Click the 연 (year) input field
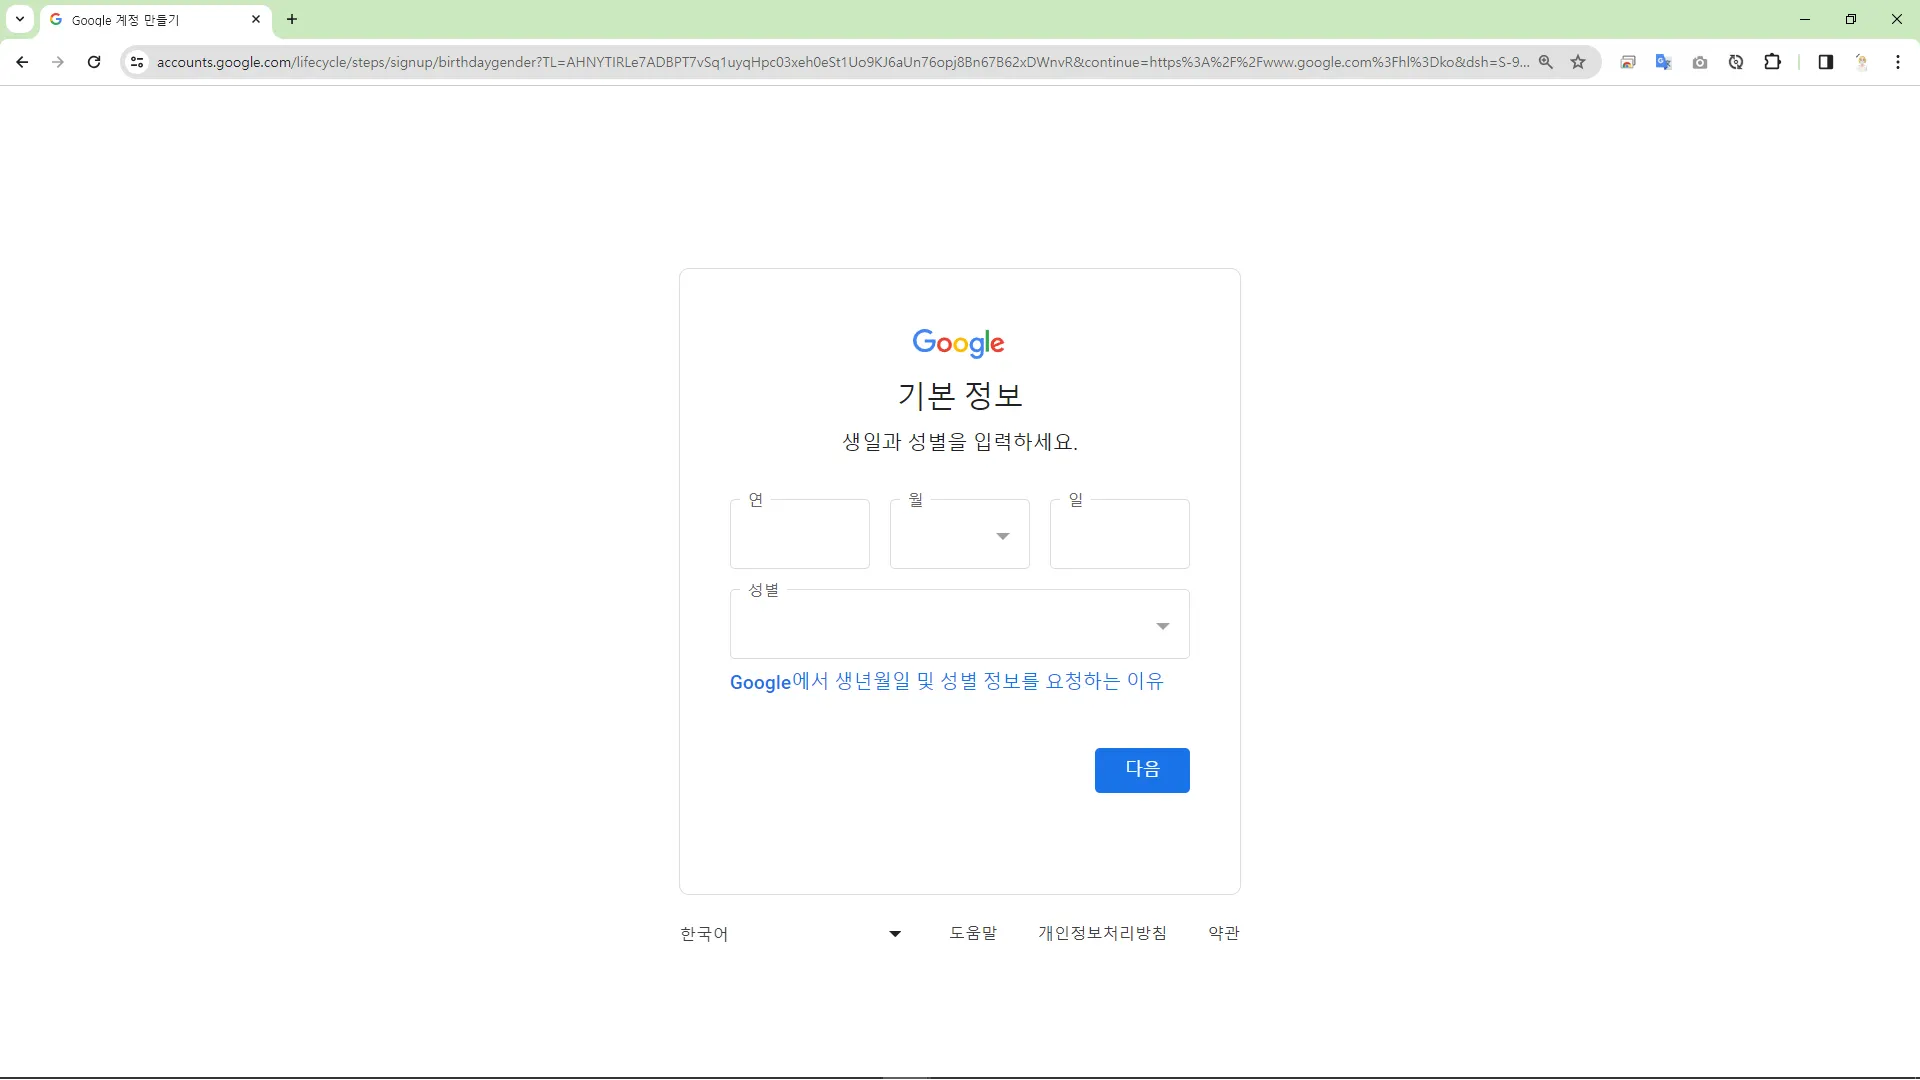 click(799, 535)
